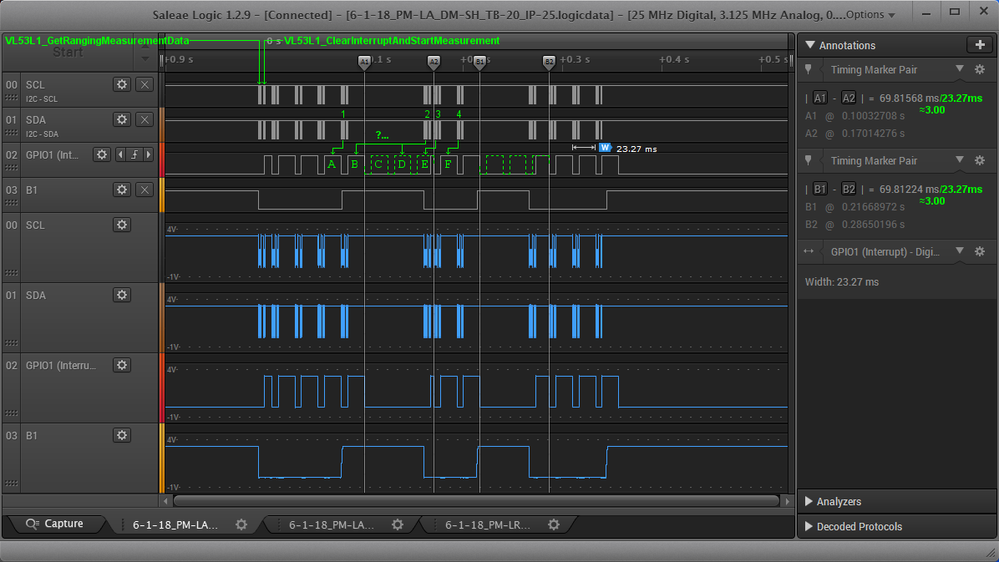Image resolution: width=999 pixels, height=562 pixels.
Task: Open settings gear for analog SDA channel
Action: pos(122,295)
